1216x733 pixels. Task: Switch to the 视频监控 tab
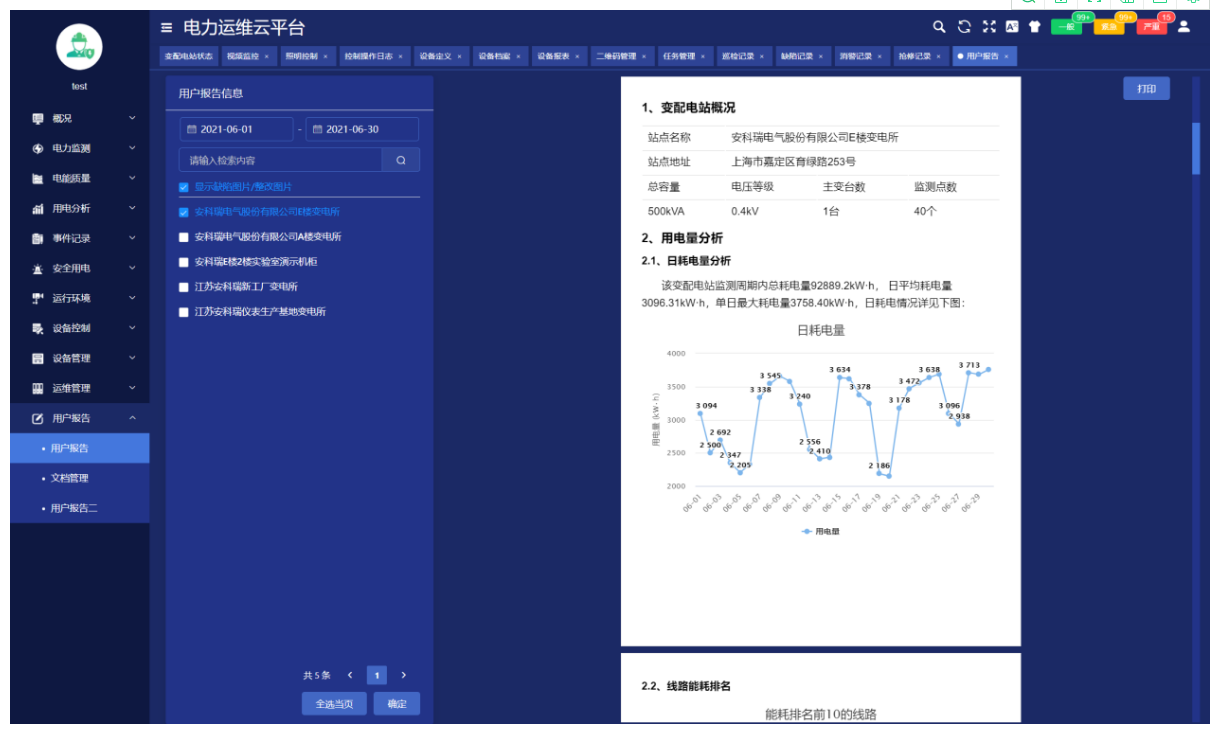tap(242, 56)
